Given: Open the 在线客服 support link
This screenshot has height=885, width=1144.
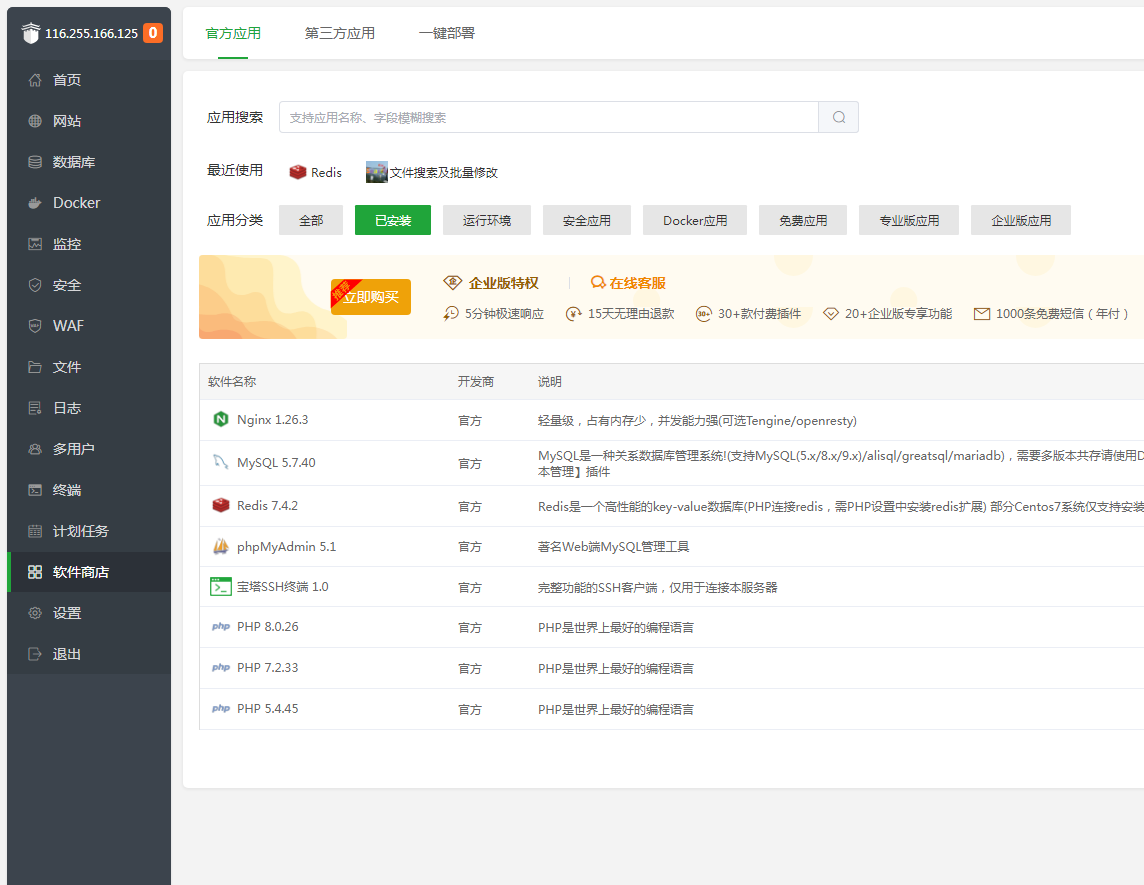Looking at the screenshot, I should [637, 283].
